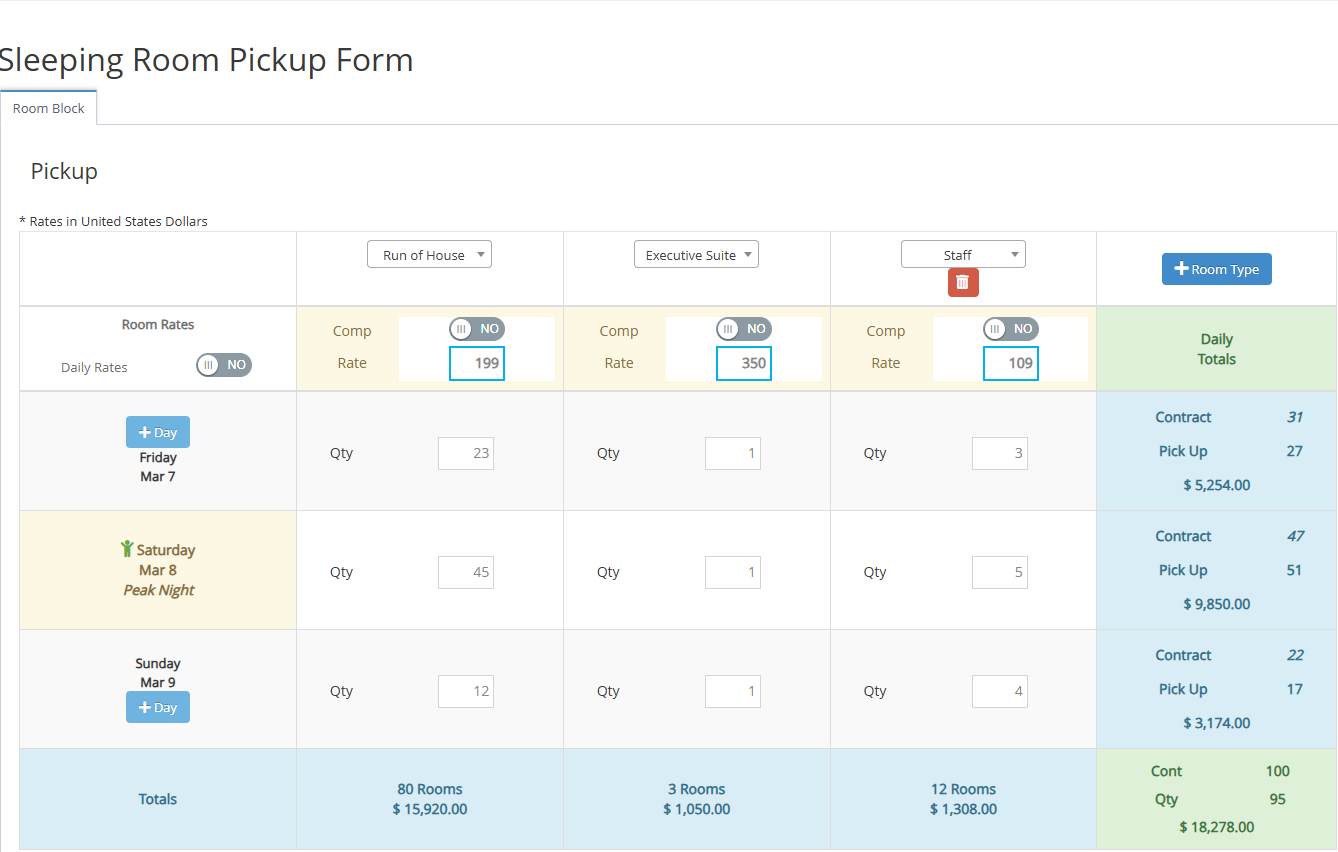The image size is (1338, 852).
Task: Add a new Room Type column
Action: click(1216, 269)
